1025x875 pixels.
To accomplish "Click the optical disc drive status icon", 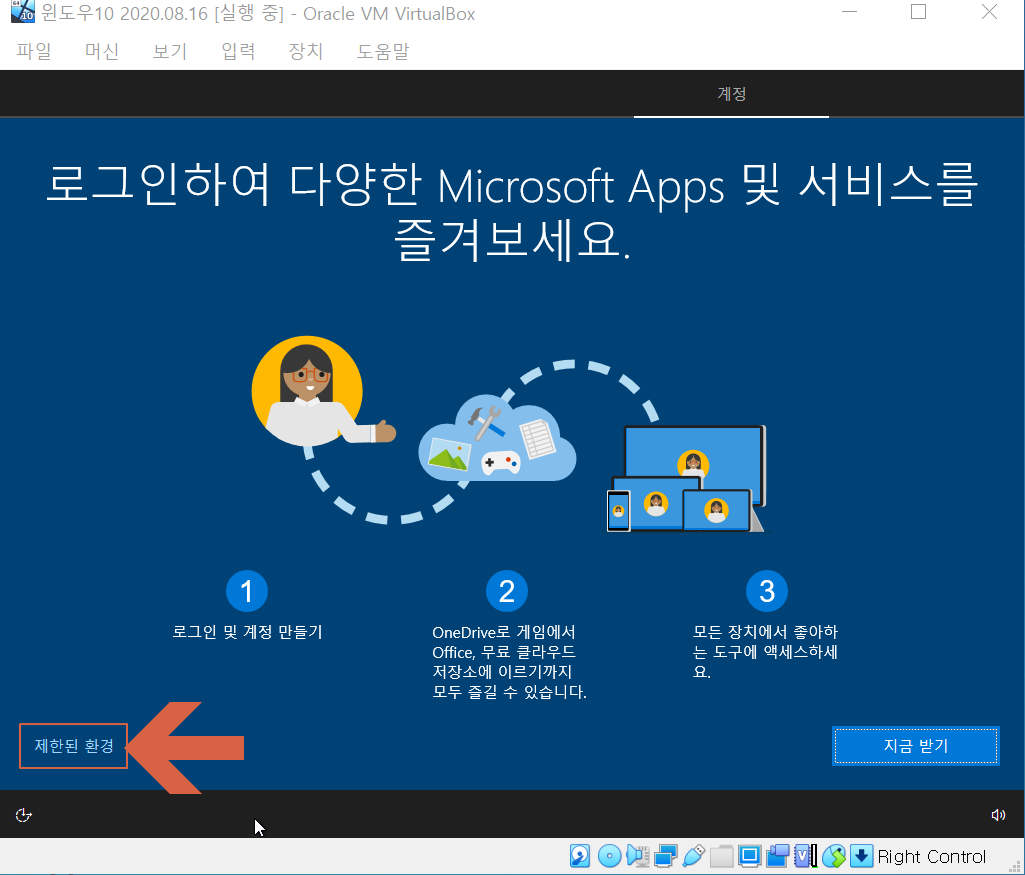I will tap(609, 856).
